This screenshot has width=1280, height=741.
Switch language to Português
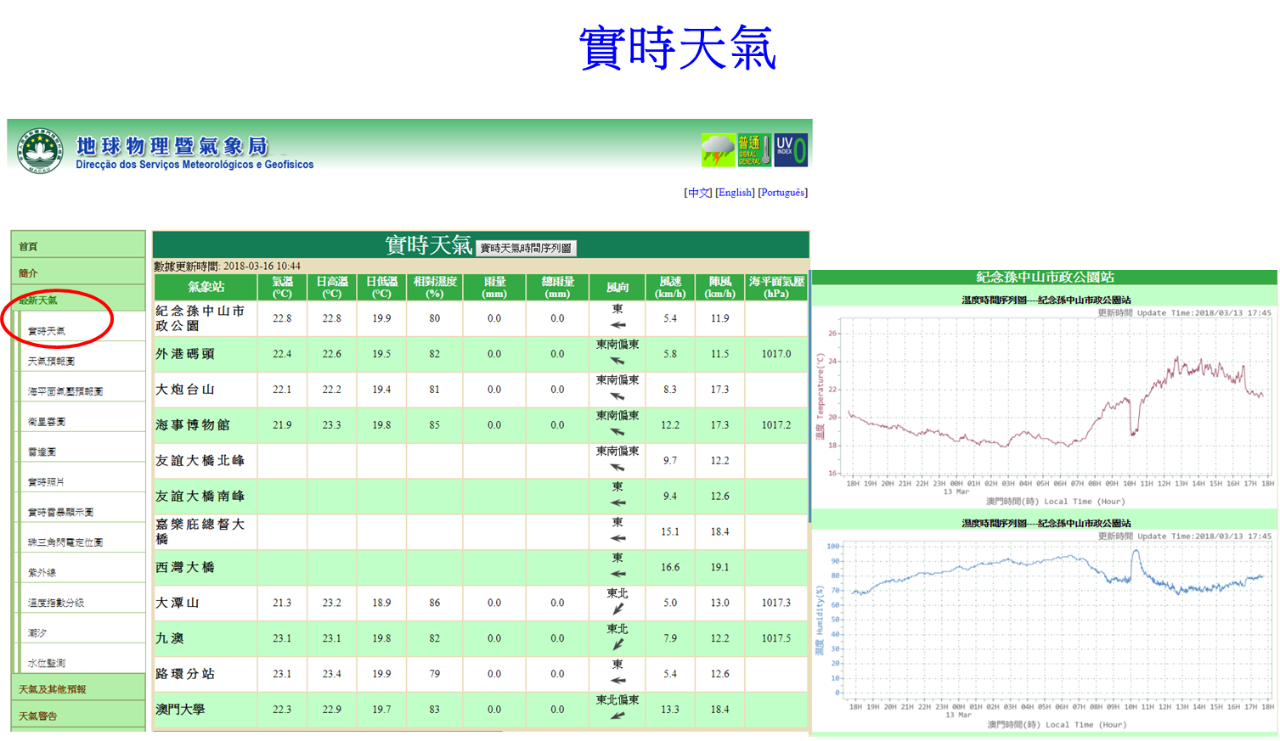click(x=782, y=192)
